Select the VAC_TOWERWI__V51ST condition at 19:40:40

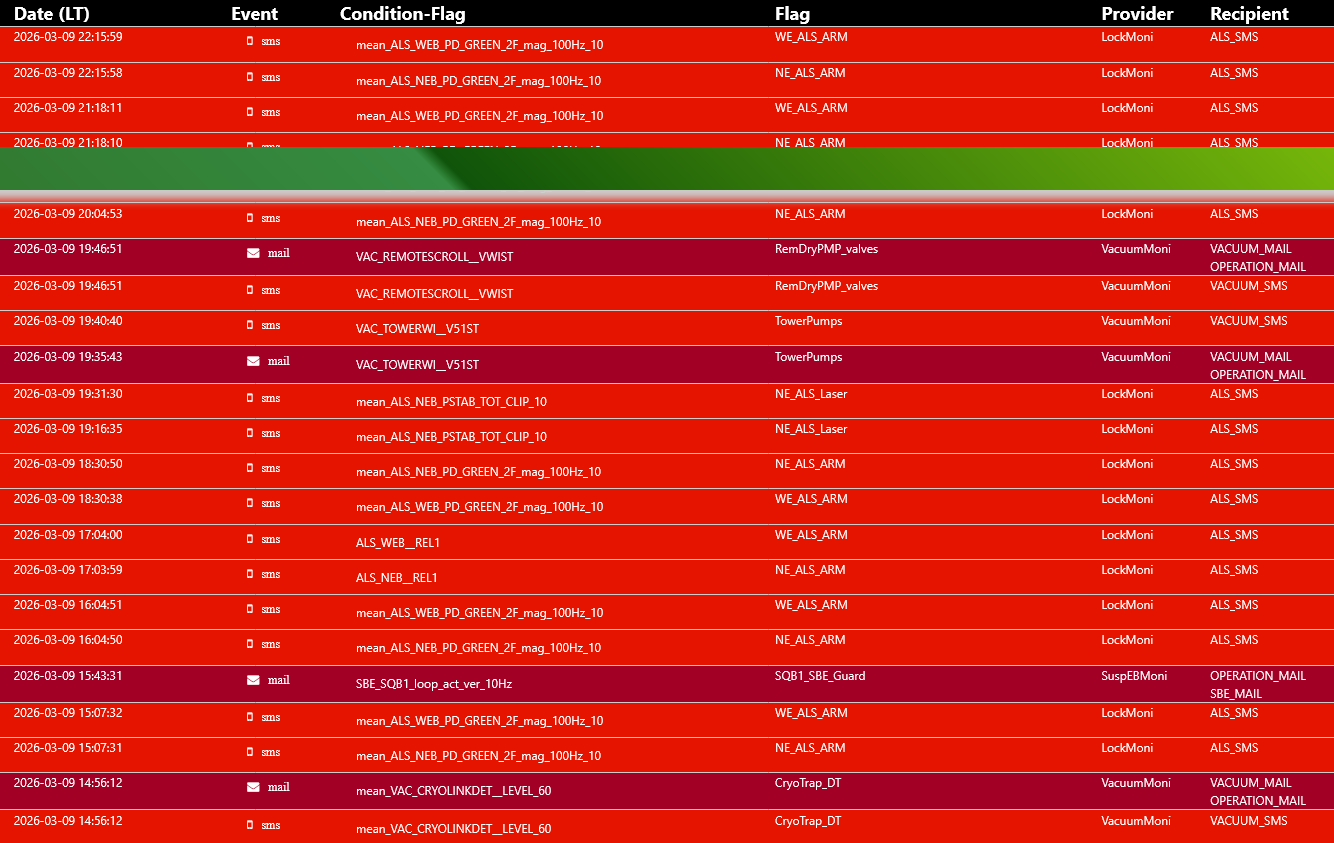[x=417, y=329]
